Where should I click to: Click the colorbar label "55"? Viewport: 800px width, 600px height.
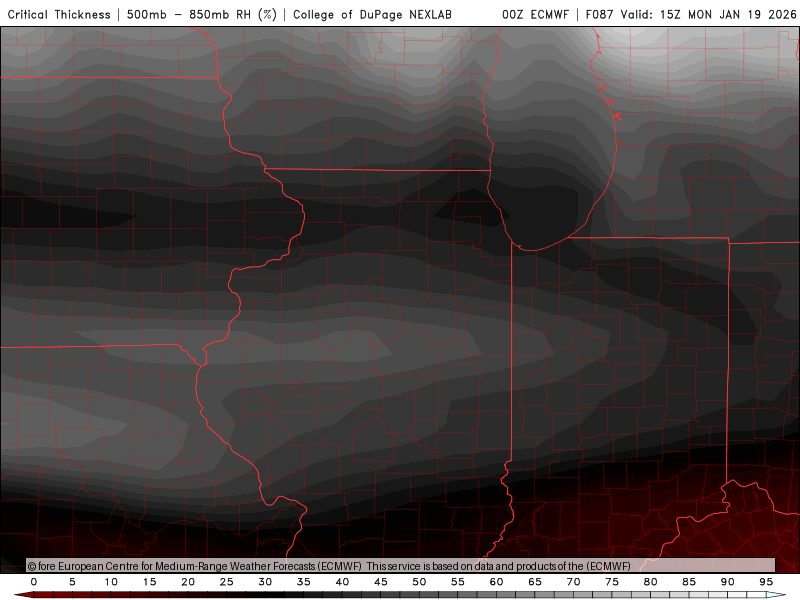pos(458,582)
